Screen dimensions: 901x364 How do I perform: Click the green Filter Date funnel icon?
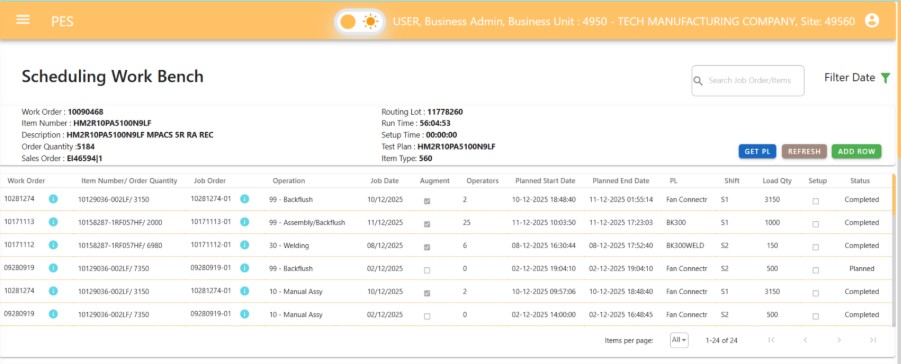[885, 78]
